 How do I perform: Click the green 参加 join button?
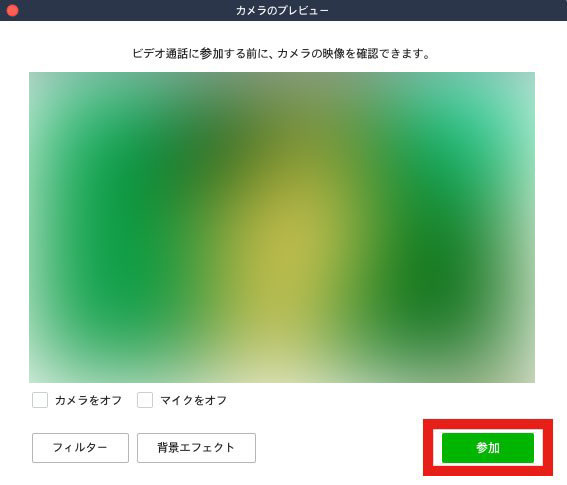tap(487, 448)
